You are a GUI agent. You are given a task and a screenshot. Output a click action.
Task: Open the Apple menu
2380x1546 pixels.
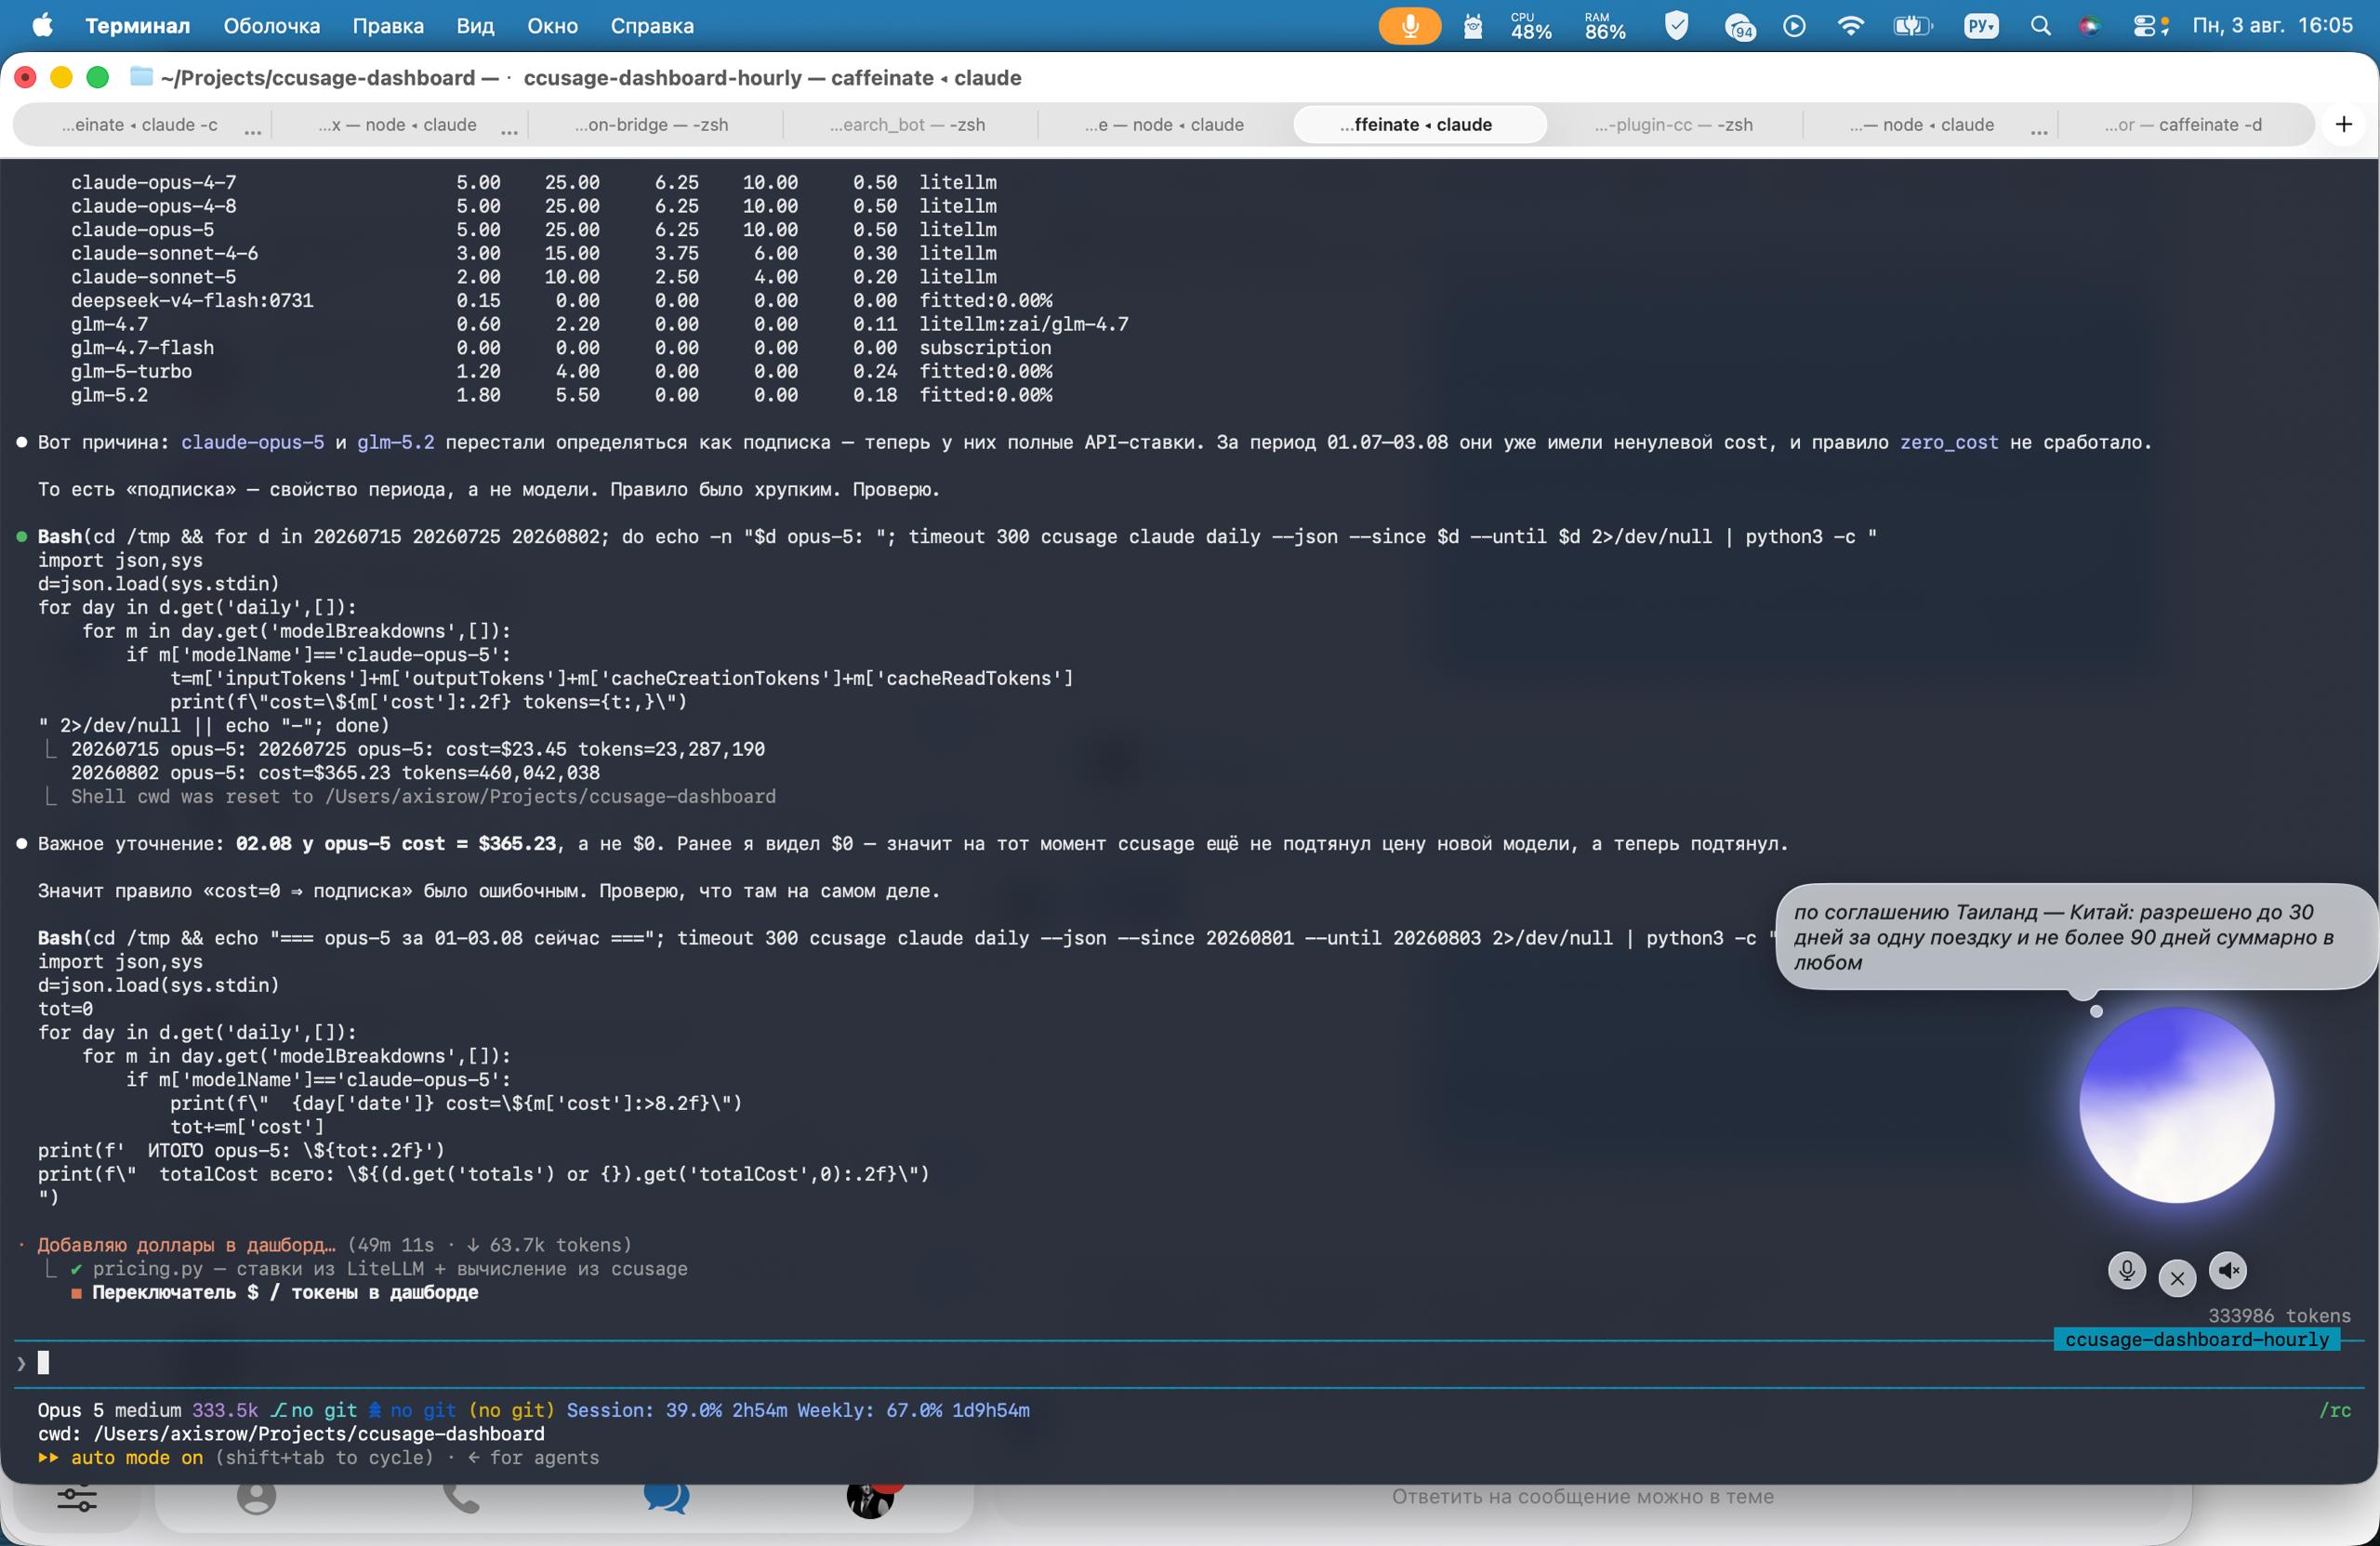pyautogui.click(x=42, y=26)
